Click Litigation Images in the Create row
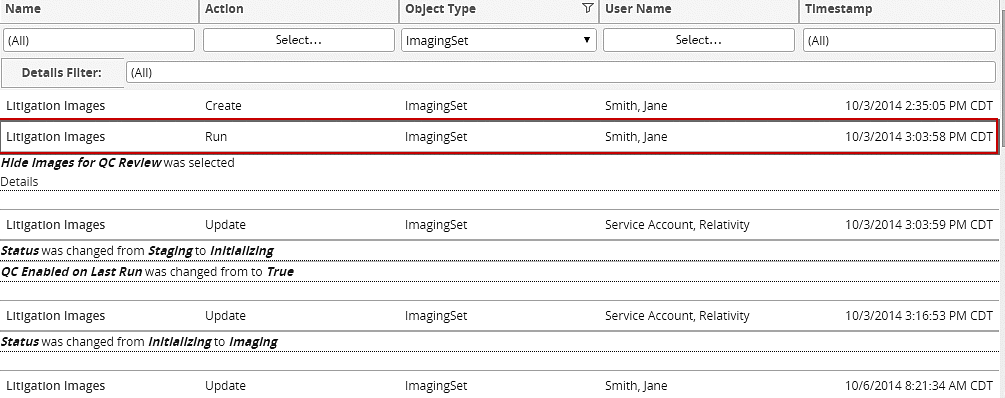This screenshot has height=398, width=1005. 55,106
